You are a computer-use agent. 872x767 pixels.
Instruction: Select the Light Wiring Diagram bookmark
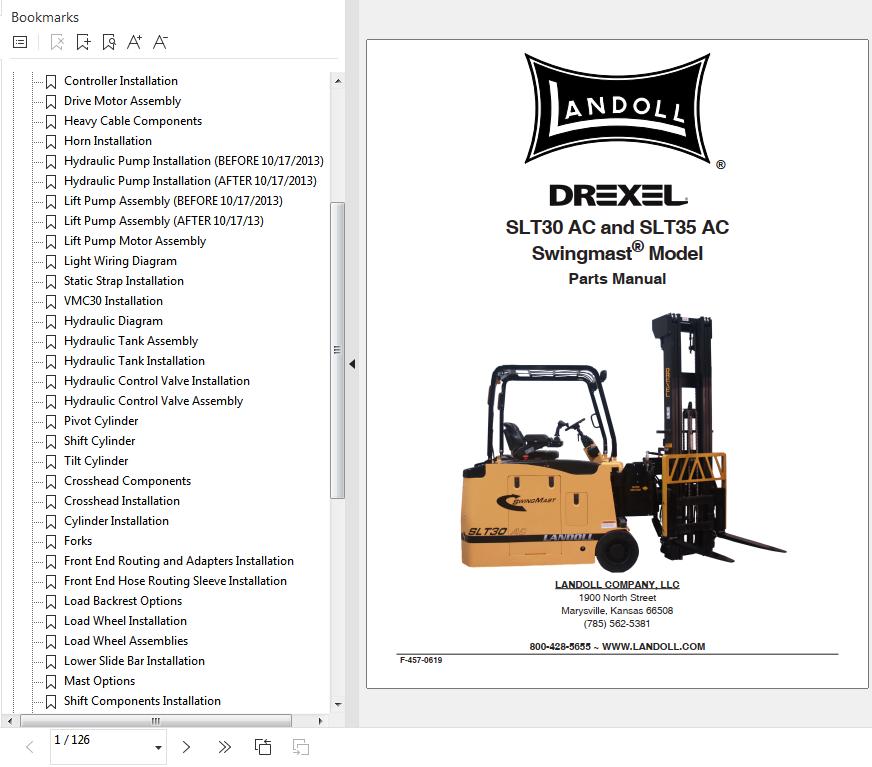(120, 261)
